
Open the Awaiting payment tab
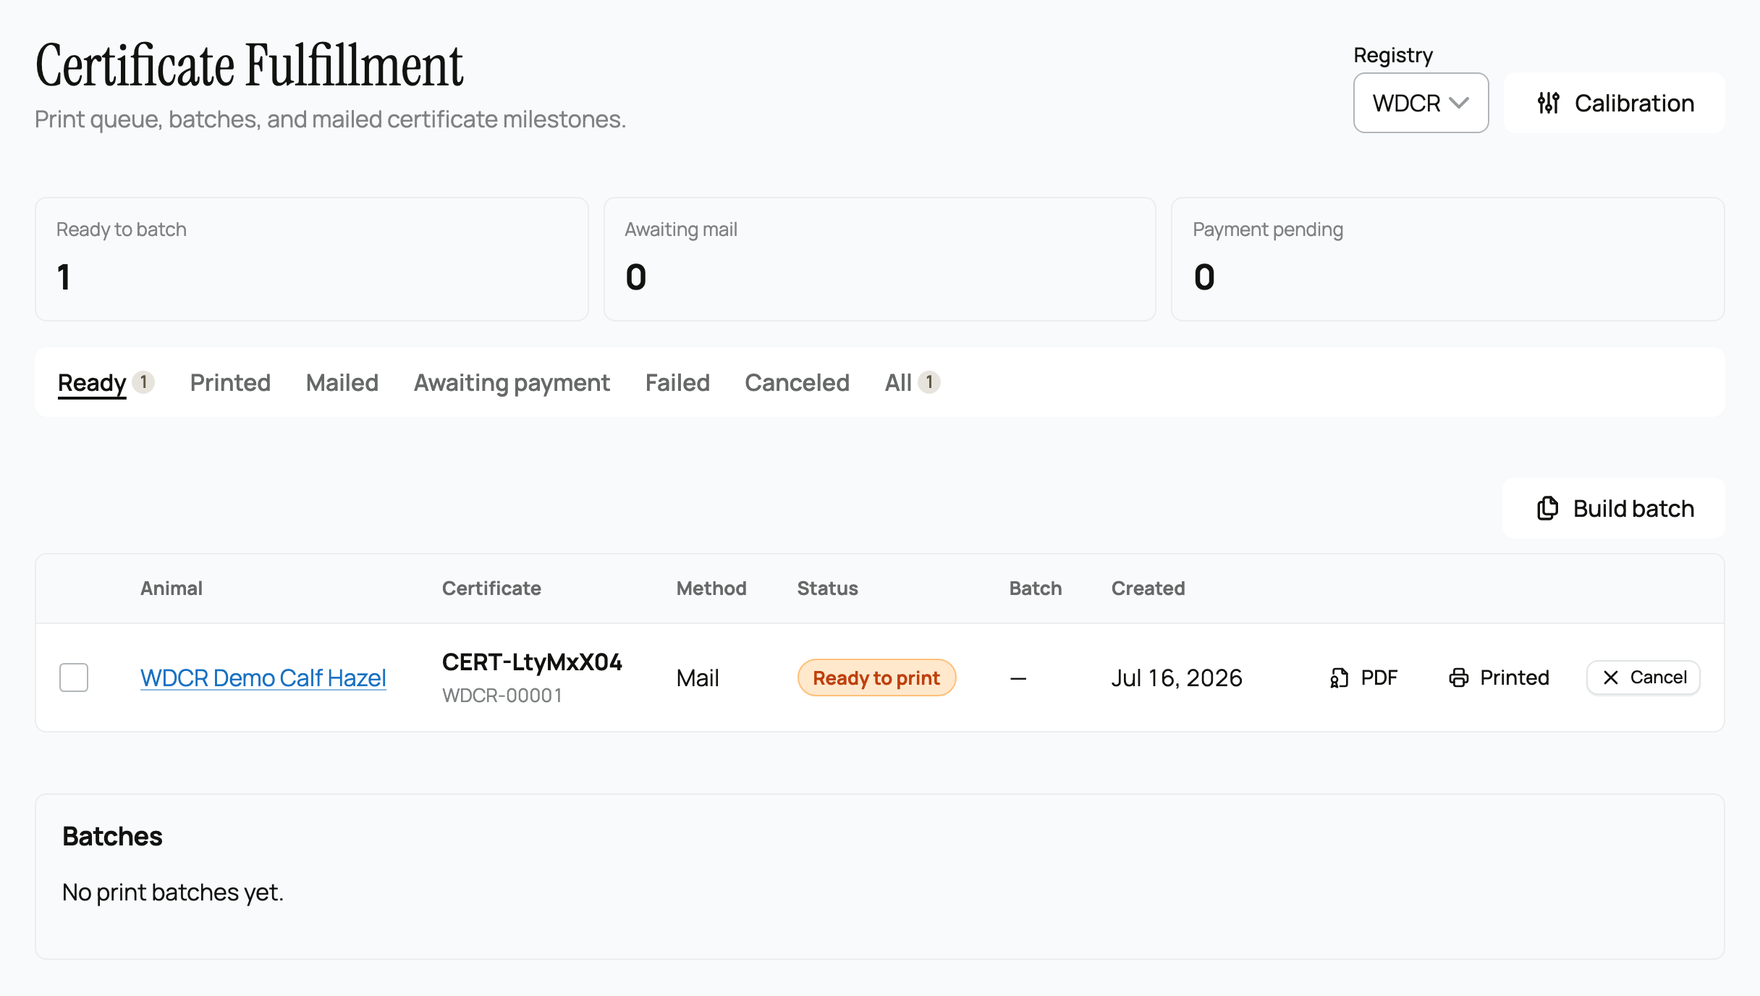click(x=512, y=383)
